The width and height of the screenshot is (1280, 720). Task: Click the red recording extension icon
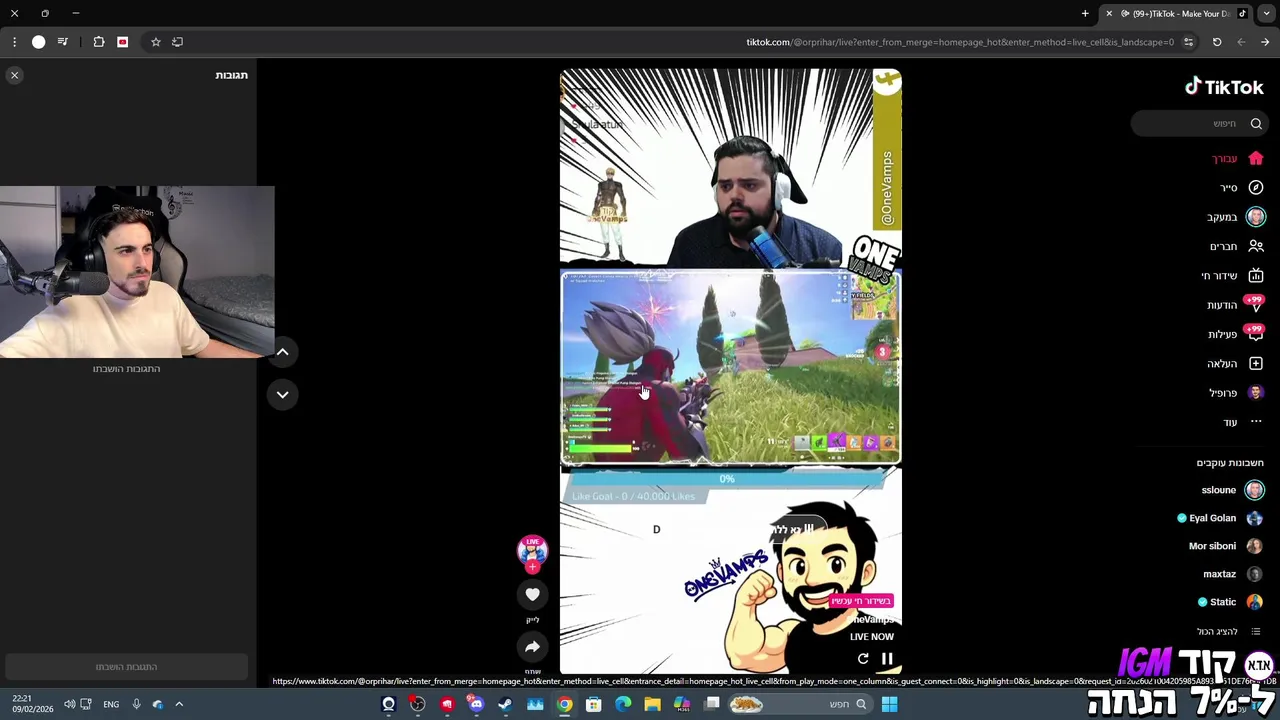122,42
